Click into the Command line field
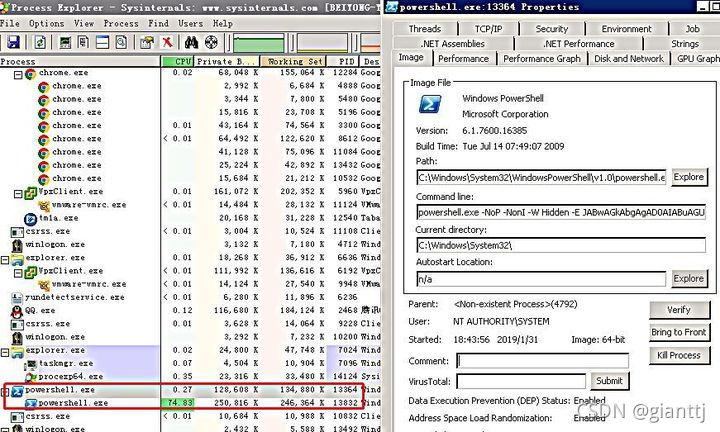 [561, 213]
